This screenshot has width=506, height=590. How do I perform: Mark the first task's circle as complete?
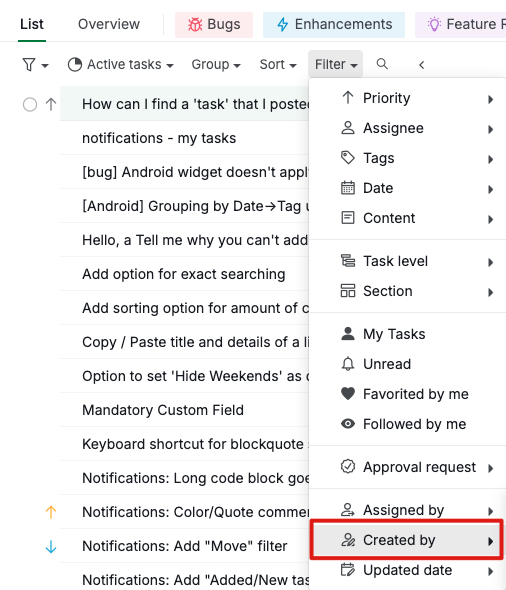pyautogui.click(x=30, y=104)
